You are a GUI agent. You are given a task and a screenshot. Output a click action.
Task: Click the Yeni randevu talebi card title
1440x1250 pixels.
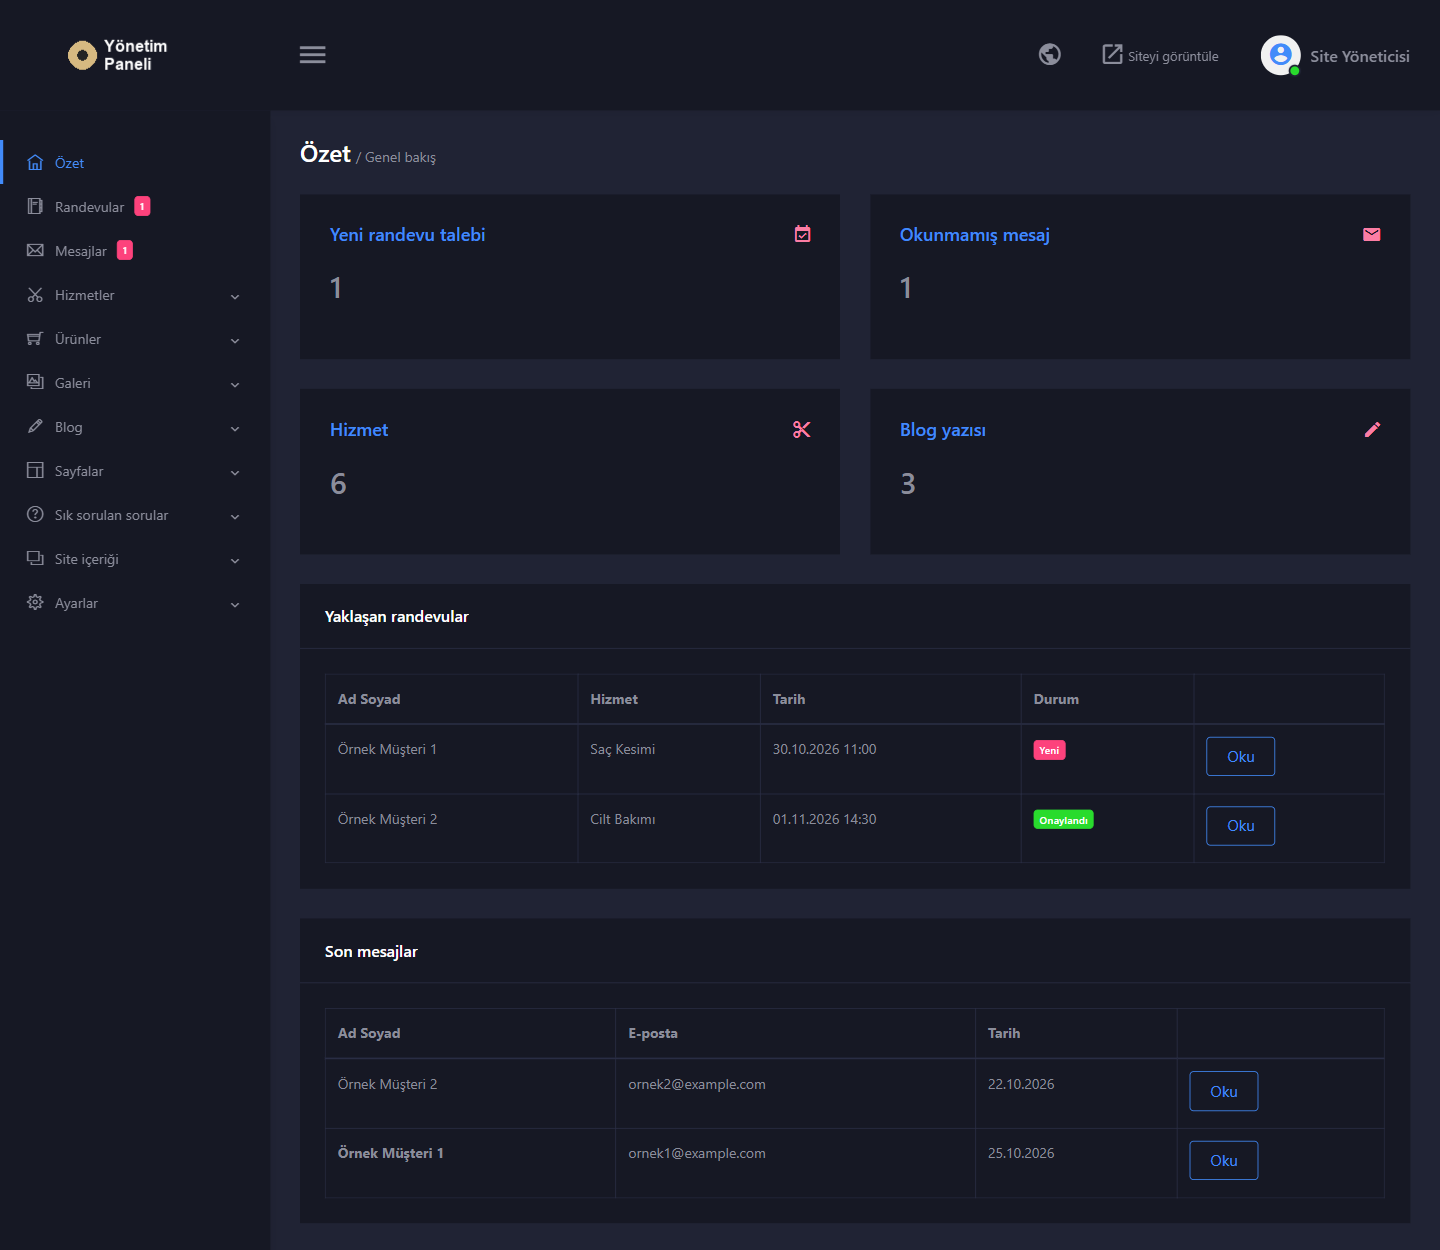tap(407, 235)
